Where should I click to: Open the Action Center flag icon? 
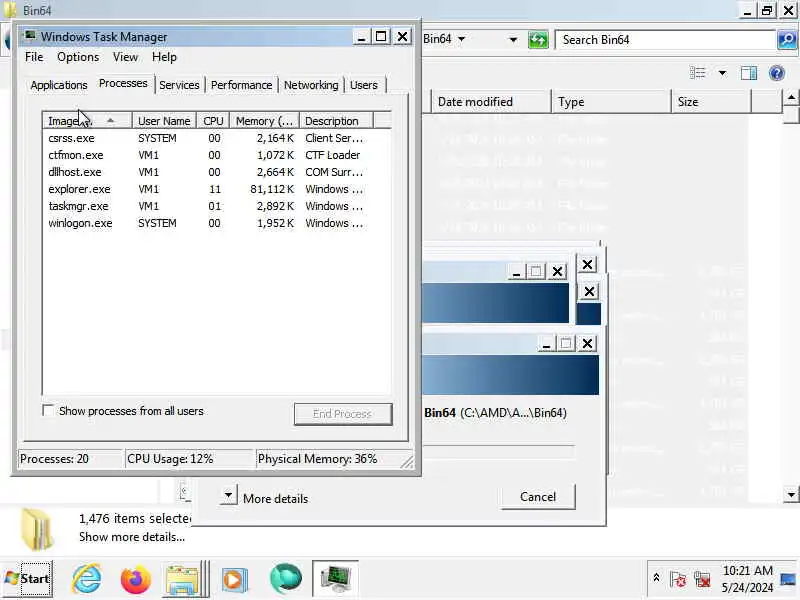coord(678,579)
